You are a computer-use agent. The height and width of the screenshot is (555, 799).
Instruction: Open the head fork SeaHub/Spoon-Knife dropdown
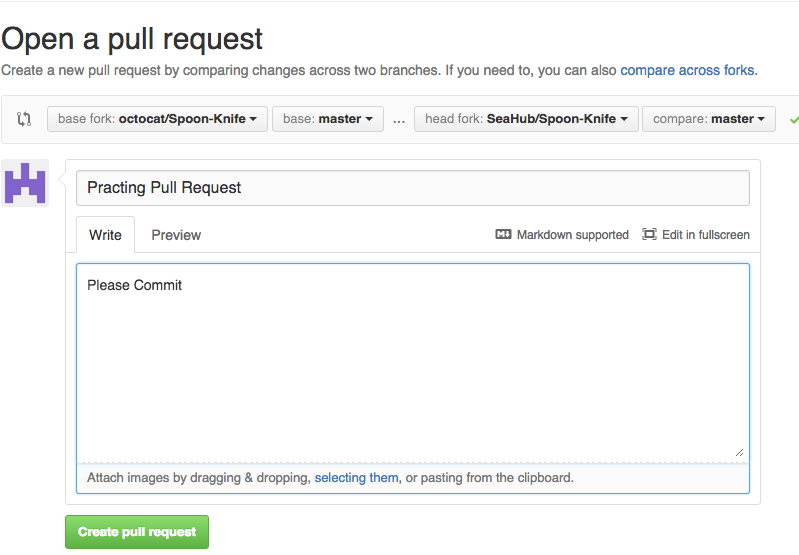coord(526,119)
